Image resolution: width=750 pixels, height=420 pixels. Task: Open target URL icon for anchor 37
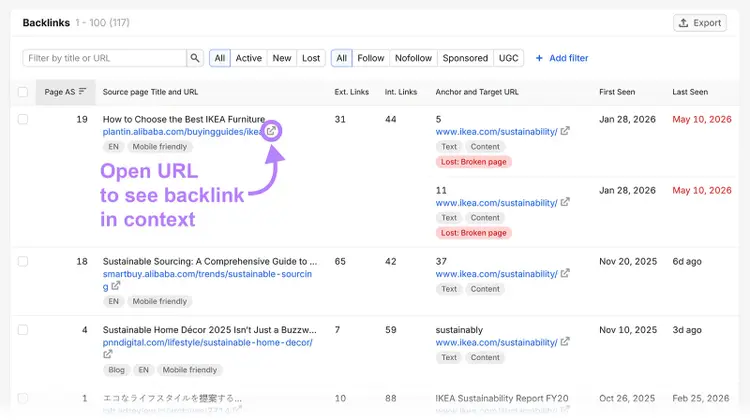point(565,273)
